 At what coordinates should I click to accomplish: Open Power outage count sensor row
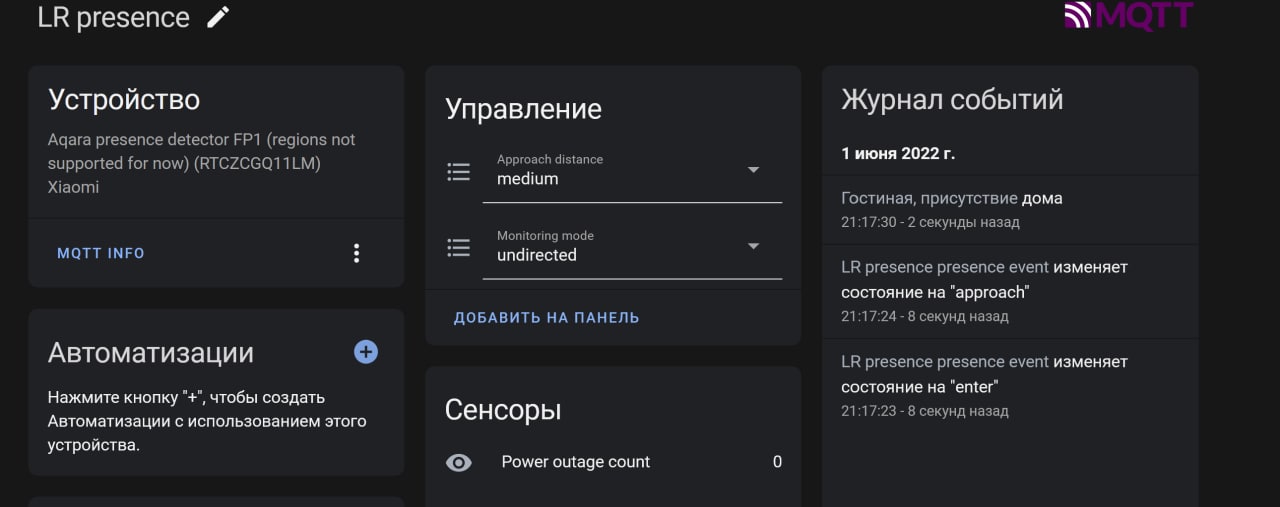pyautogui.click(x=613, y=462)
